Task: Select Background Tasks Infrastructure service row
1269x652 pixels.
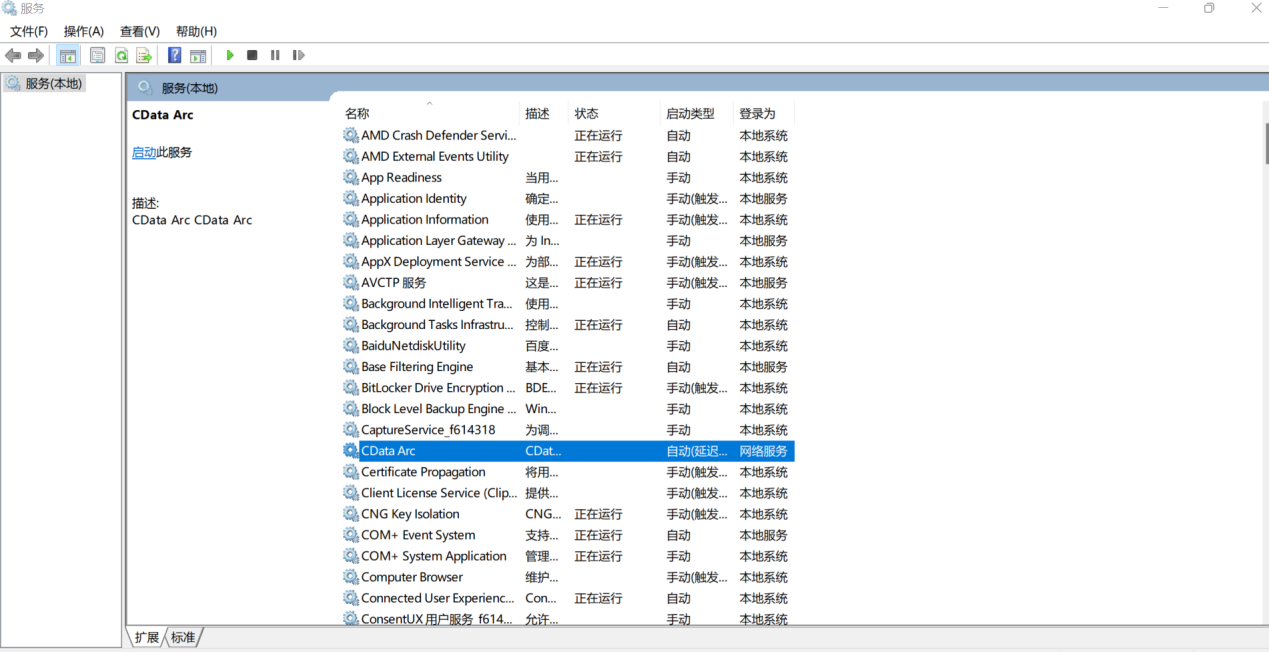Action: click(567, 325)
